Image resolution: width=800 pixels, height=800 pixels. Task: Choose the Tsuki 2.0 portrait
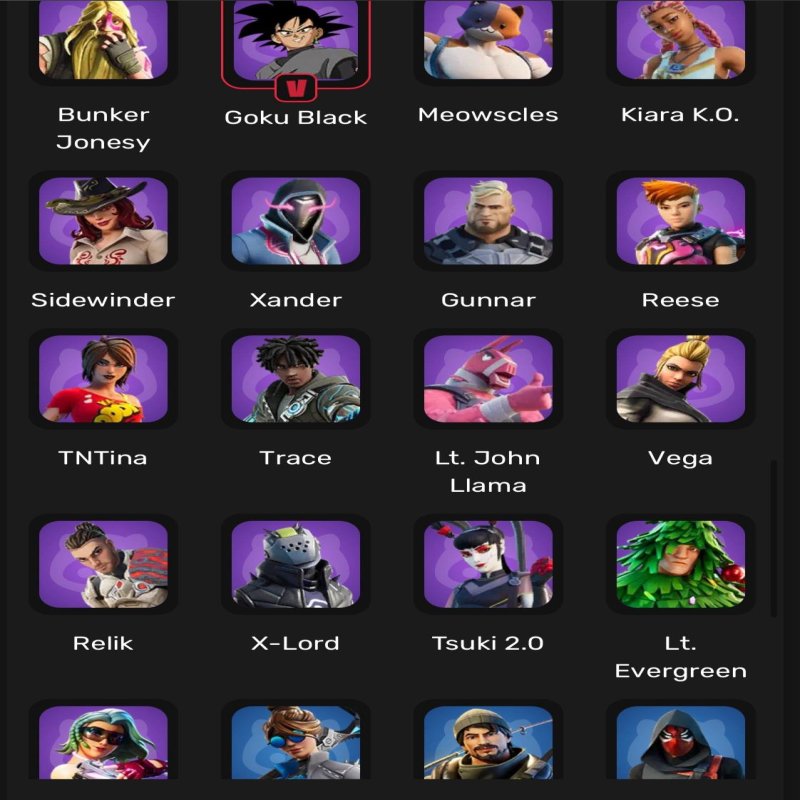point(488,564)
